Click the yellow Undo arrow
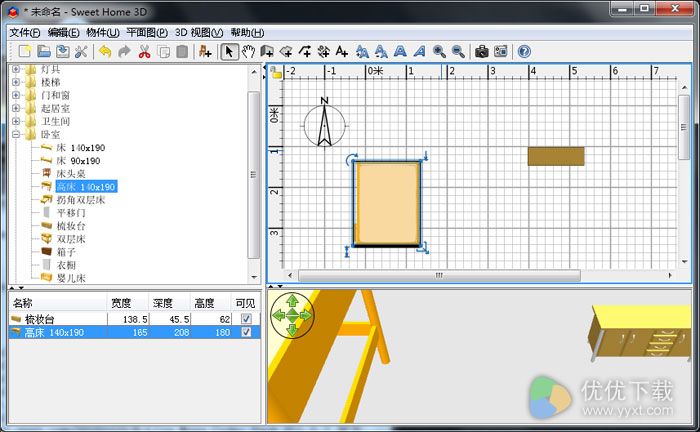 [x=105, y=52]
